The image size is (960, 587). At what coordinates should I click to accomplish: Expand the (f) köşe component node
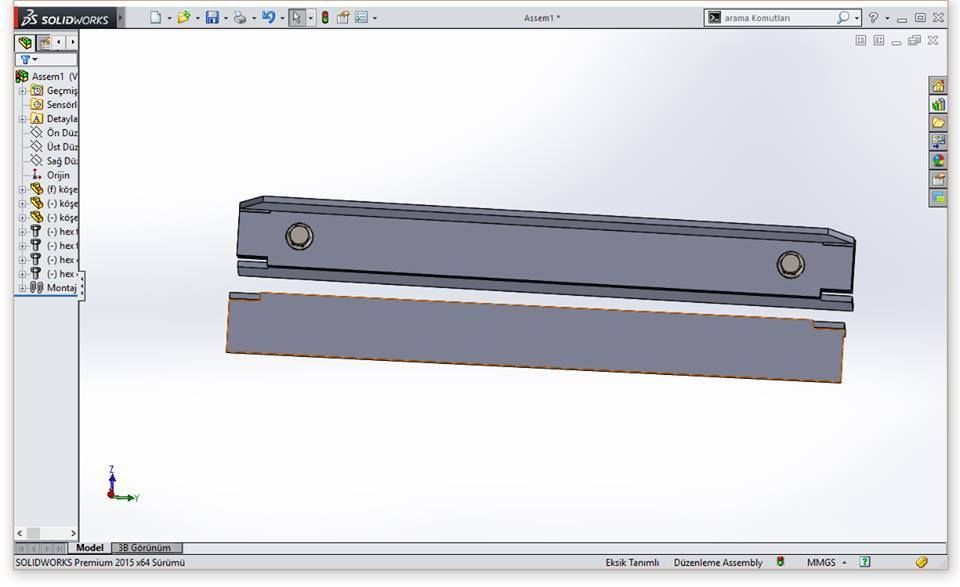pos(22,189)
